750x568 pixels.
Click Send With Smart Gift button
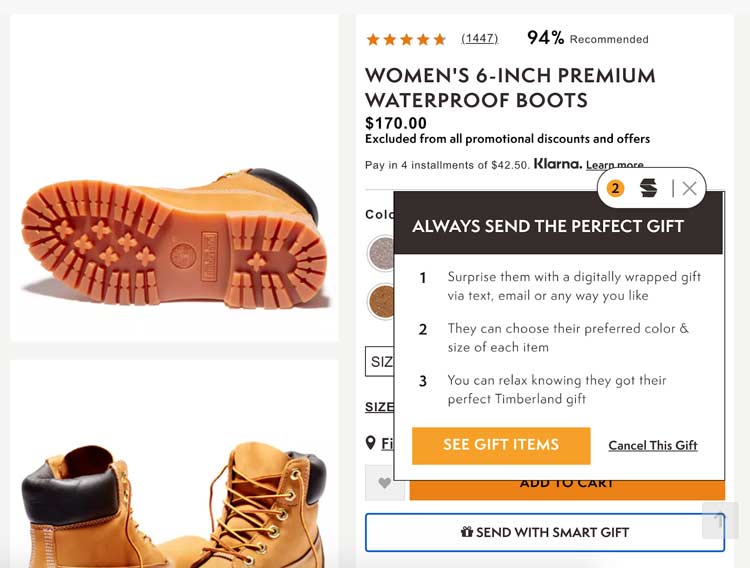coord(544,532)
